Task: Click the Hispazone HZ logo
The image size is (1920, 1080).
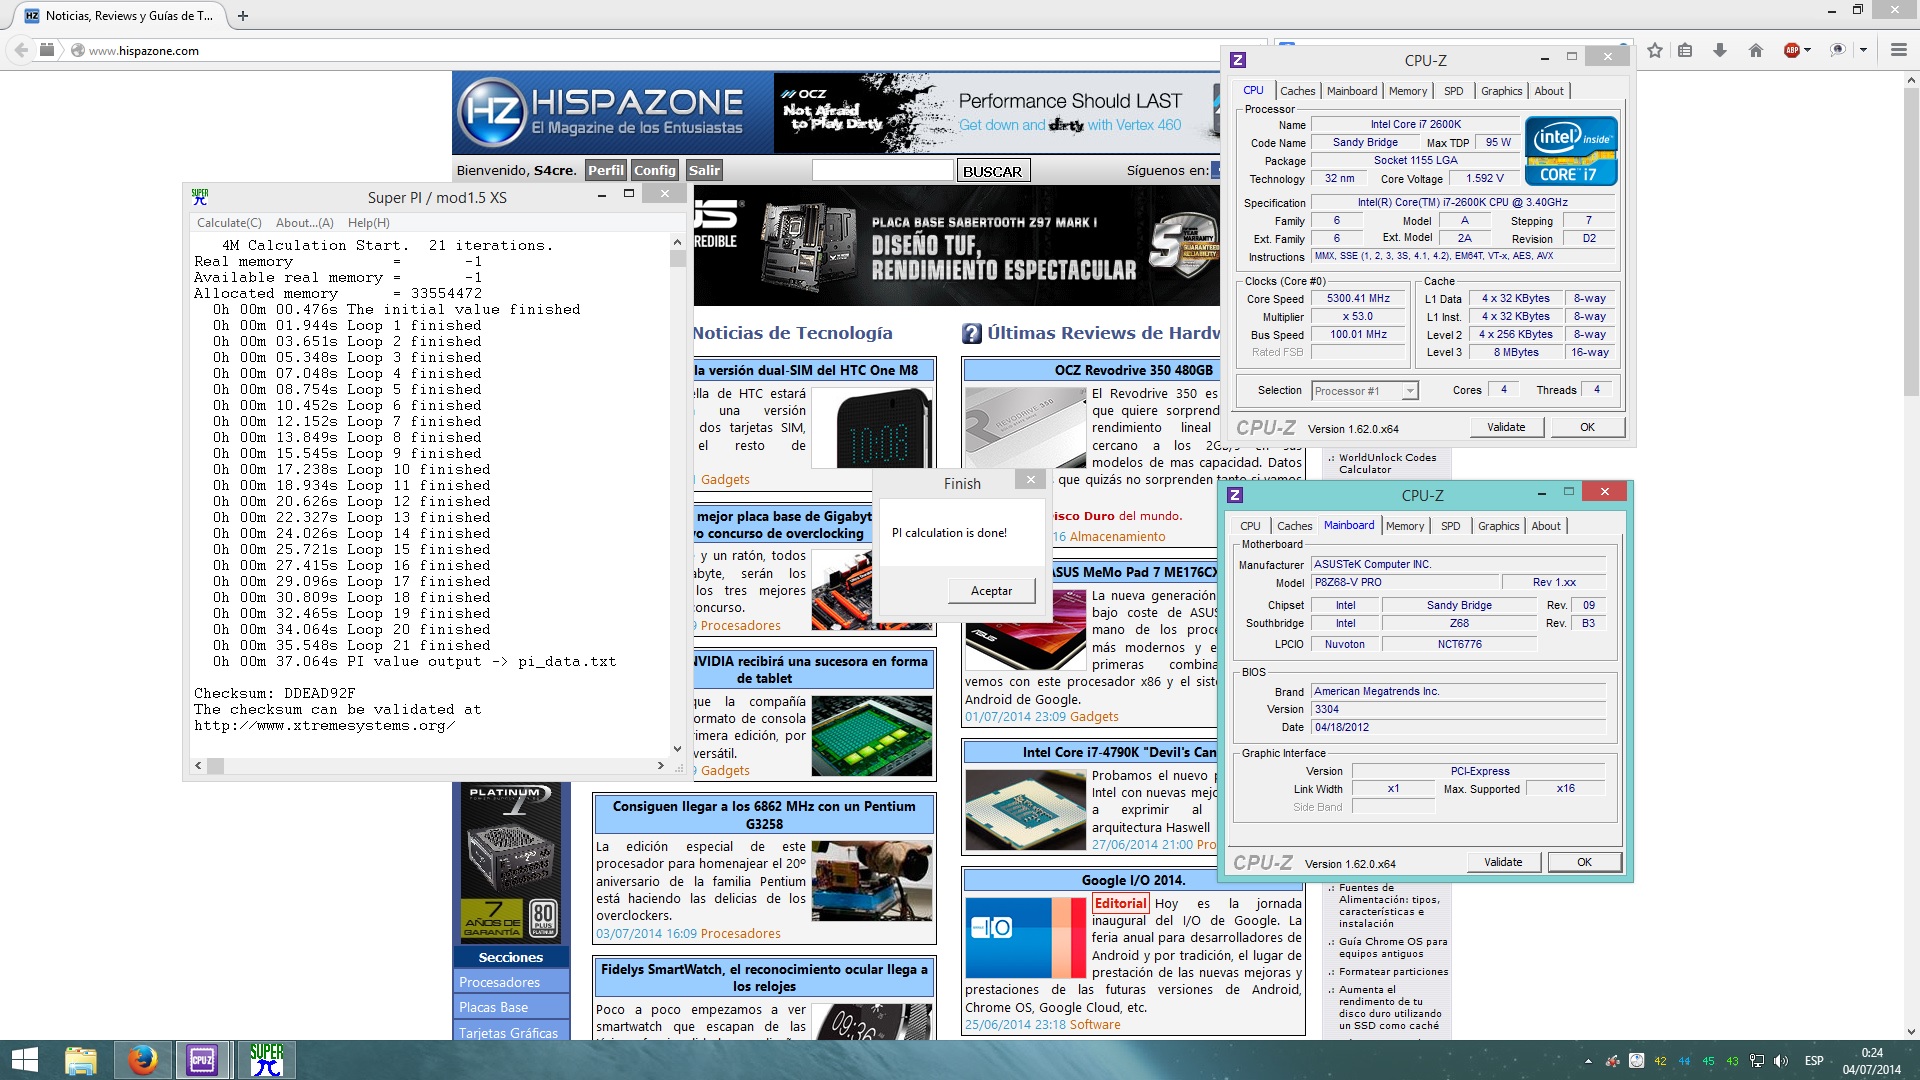Action: coord(493,112)
